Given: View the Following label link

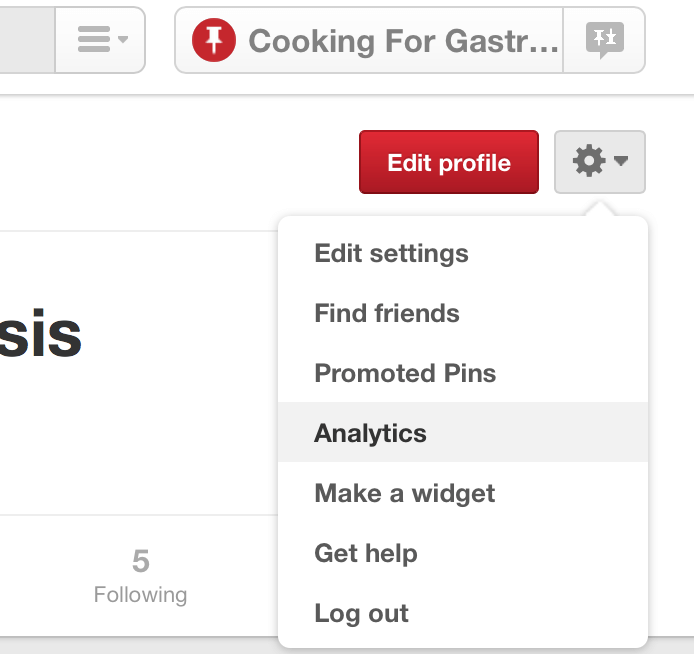Looking at the screenshot, I should 140,595.
